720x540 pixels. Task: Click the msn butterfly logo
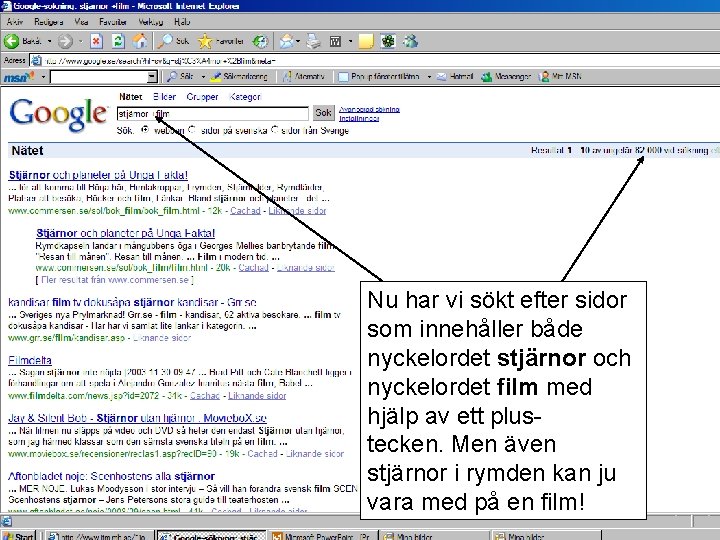(19, 77)
